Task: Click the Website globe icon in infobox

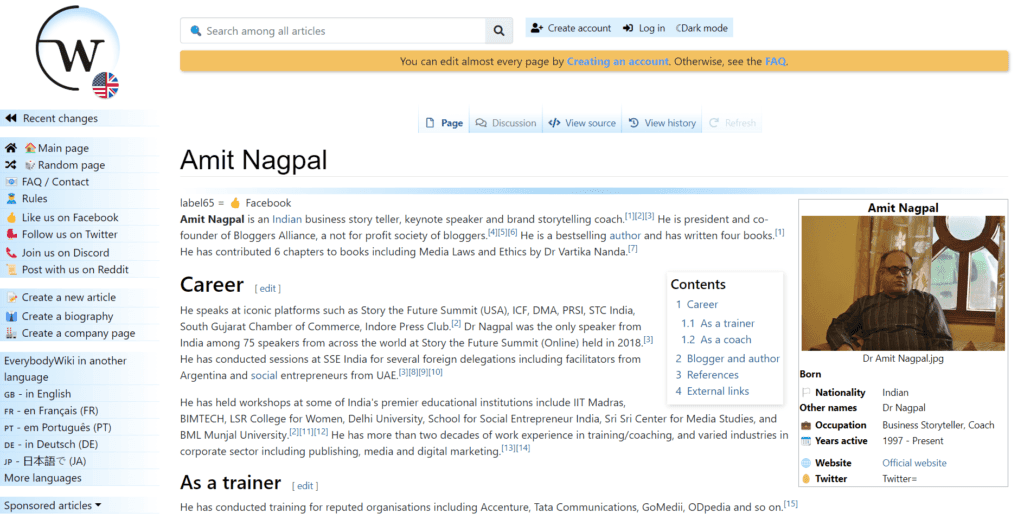Action: coord(806,463)
